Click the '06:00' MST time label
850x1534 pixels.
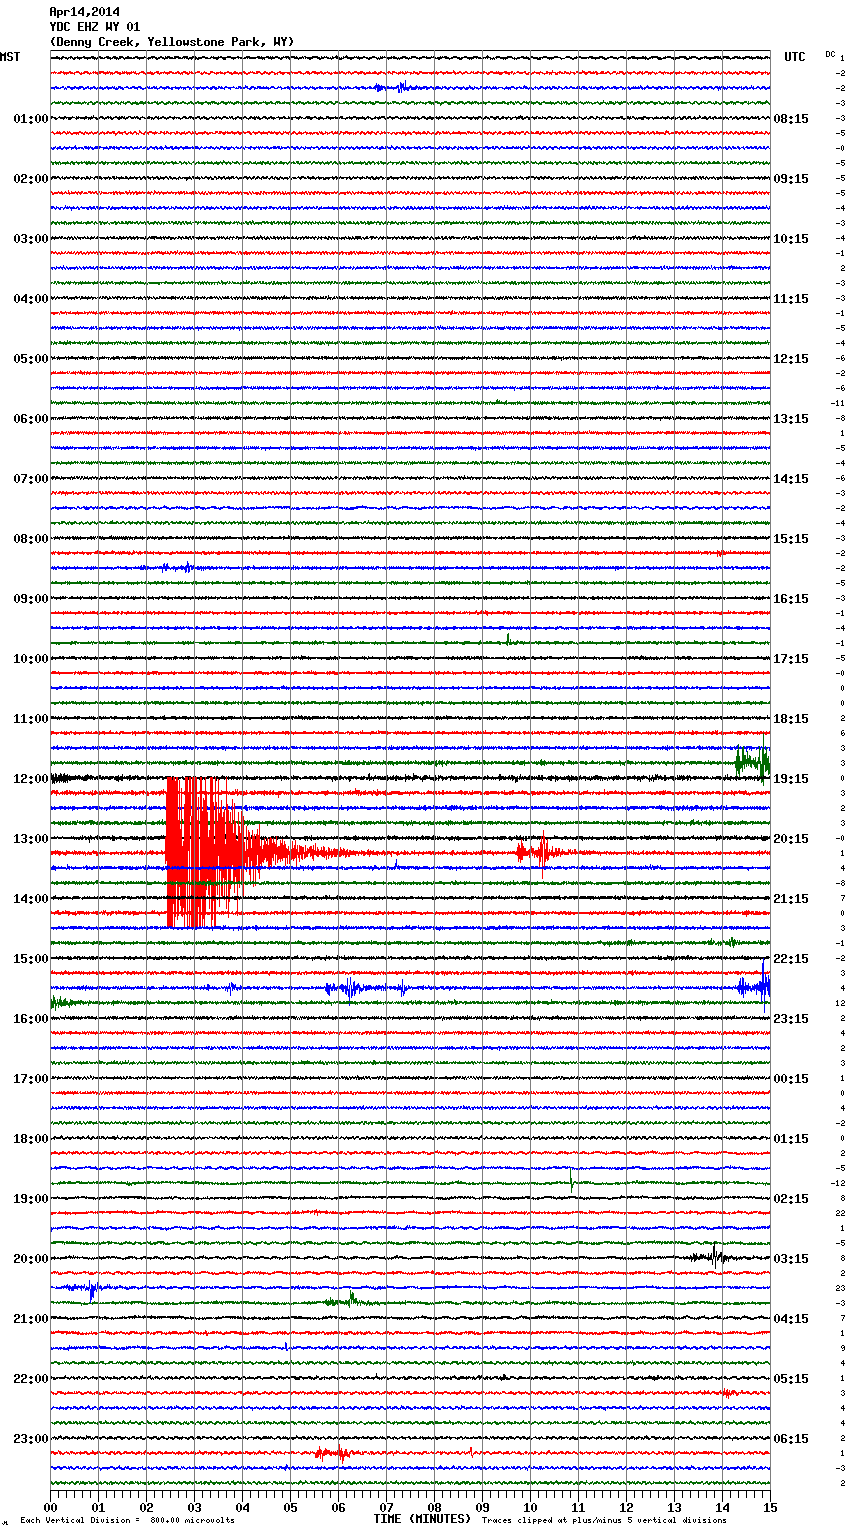point(30,419)
